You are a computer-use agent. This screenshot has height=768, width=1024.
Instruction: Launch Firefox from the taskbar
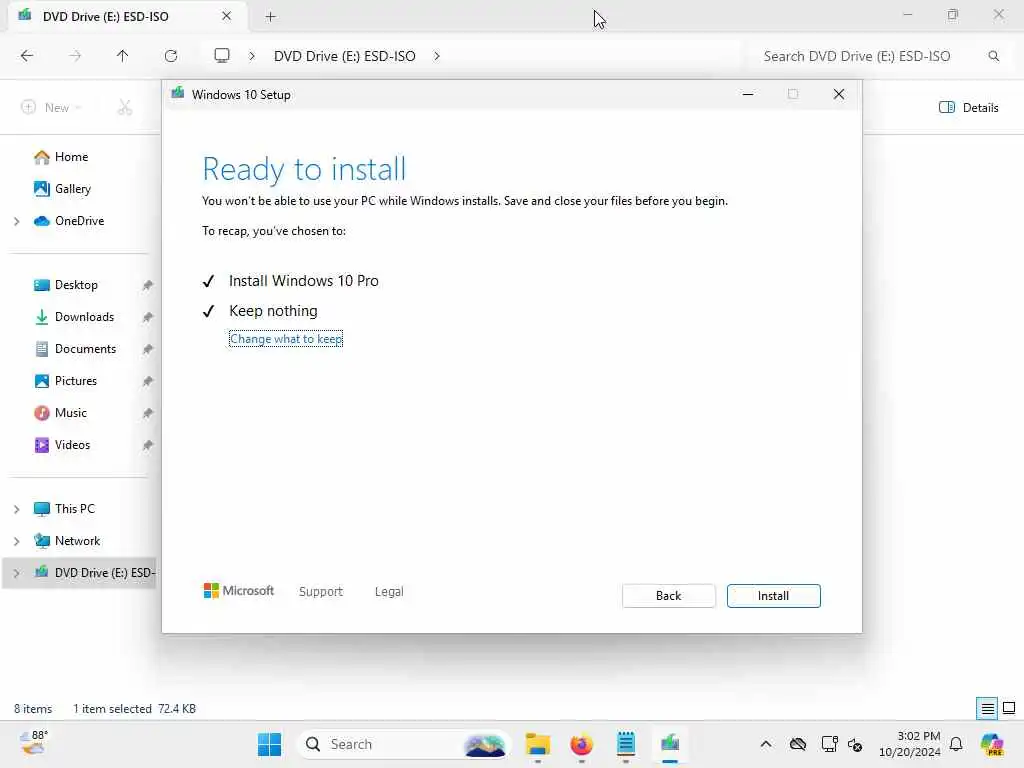click(x=581, y=744)
